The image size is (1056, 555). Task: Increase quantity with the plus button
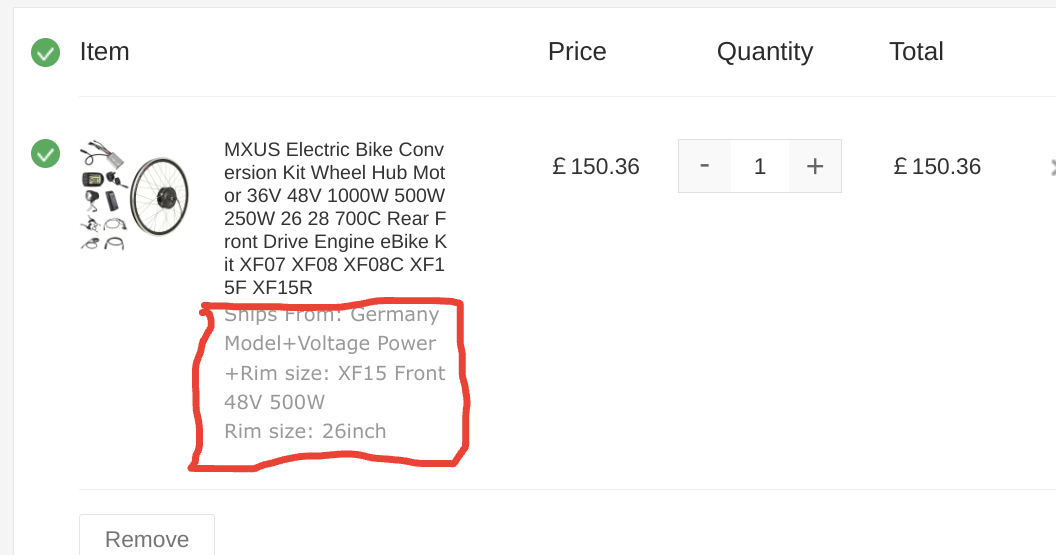[815, 166]
